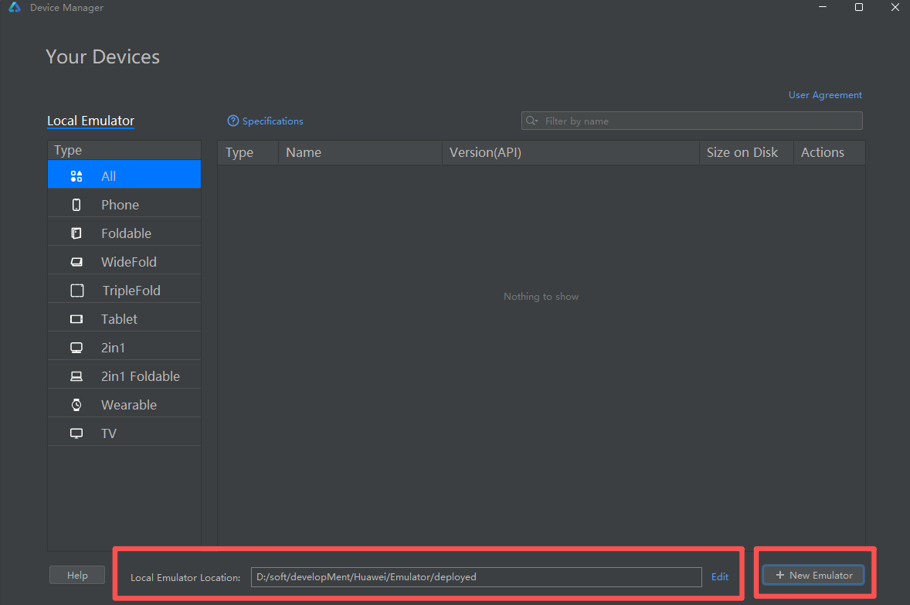The width and height of the screenshot is (910, 605).
Task: Click the Tablet device icon
Action: (76, 319)
